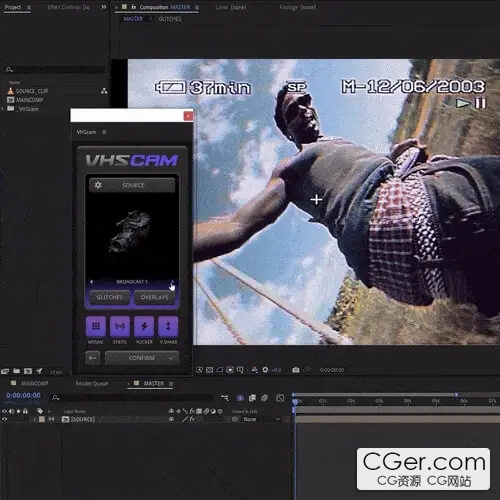Switch to the Project panel tab
The image size is (500, 500).
[13, 7]
